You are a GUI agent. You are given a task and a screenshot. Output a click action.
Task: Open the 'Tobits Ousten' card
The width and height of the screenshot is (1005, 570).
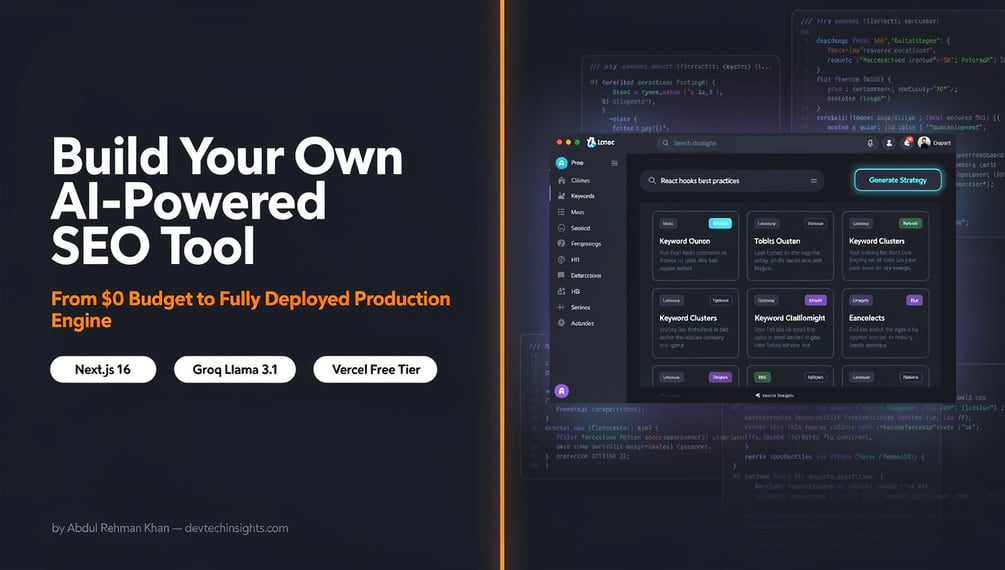[x=790, y=246]
